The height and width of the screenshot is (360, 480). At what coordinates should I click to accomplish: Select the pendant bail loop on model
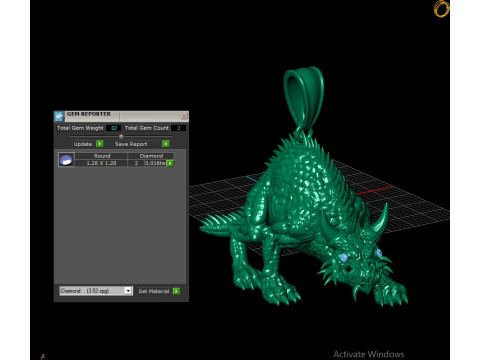tap(303, 97)
